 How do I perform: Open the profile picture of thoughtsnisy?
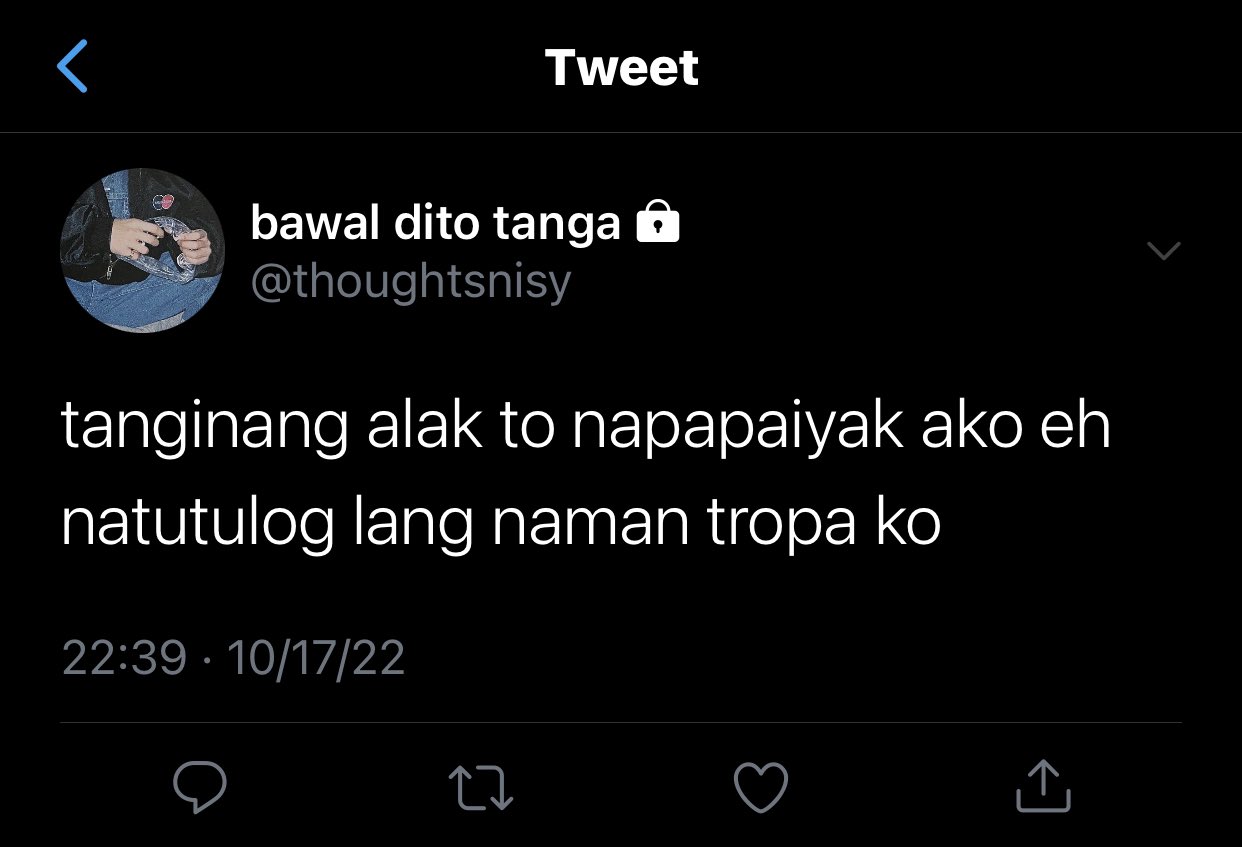tap(143, 250)
